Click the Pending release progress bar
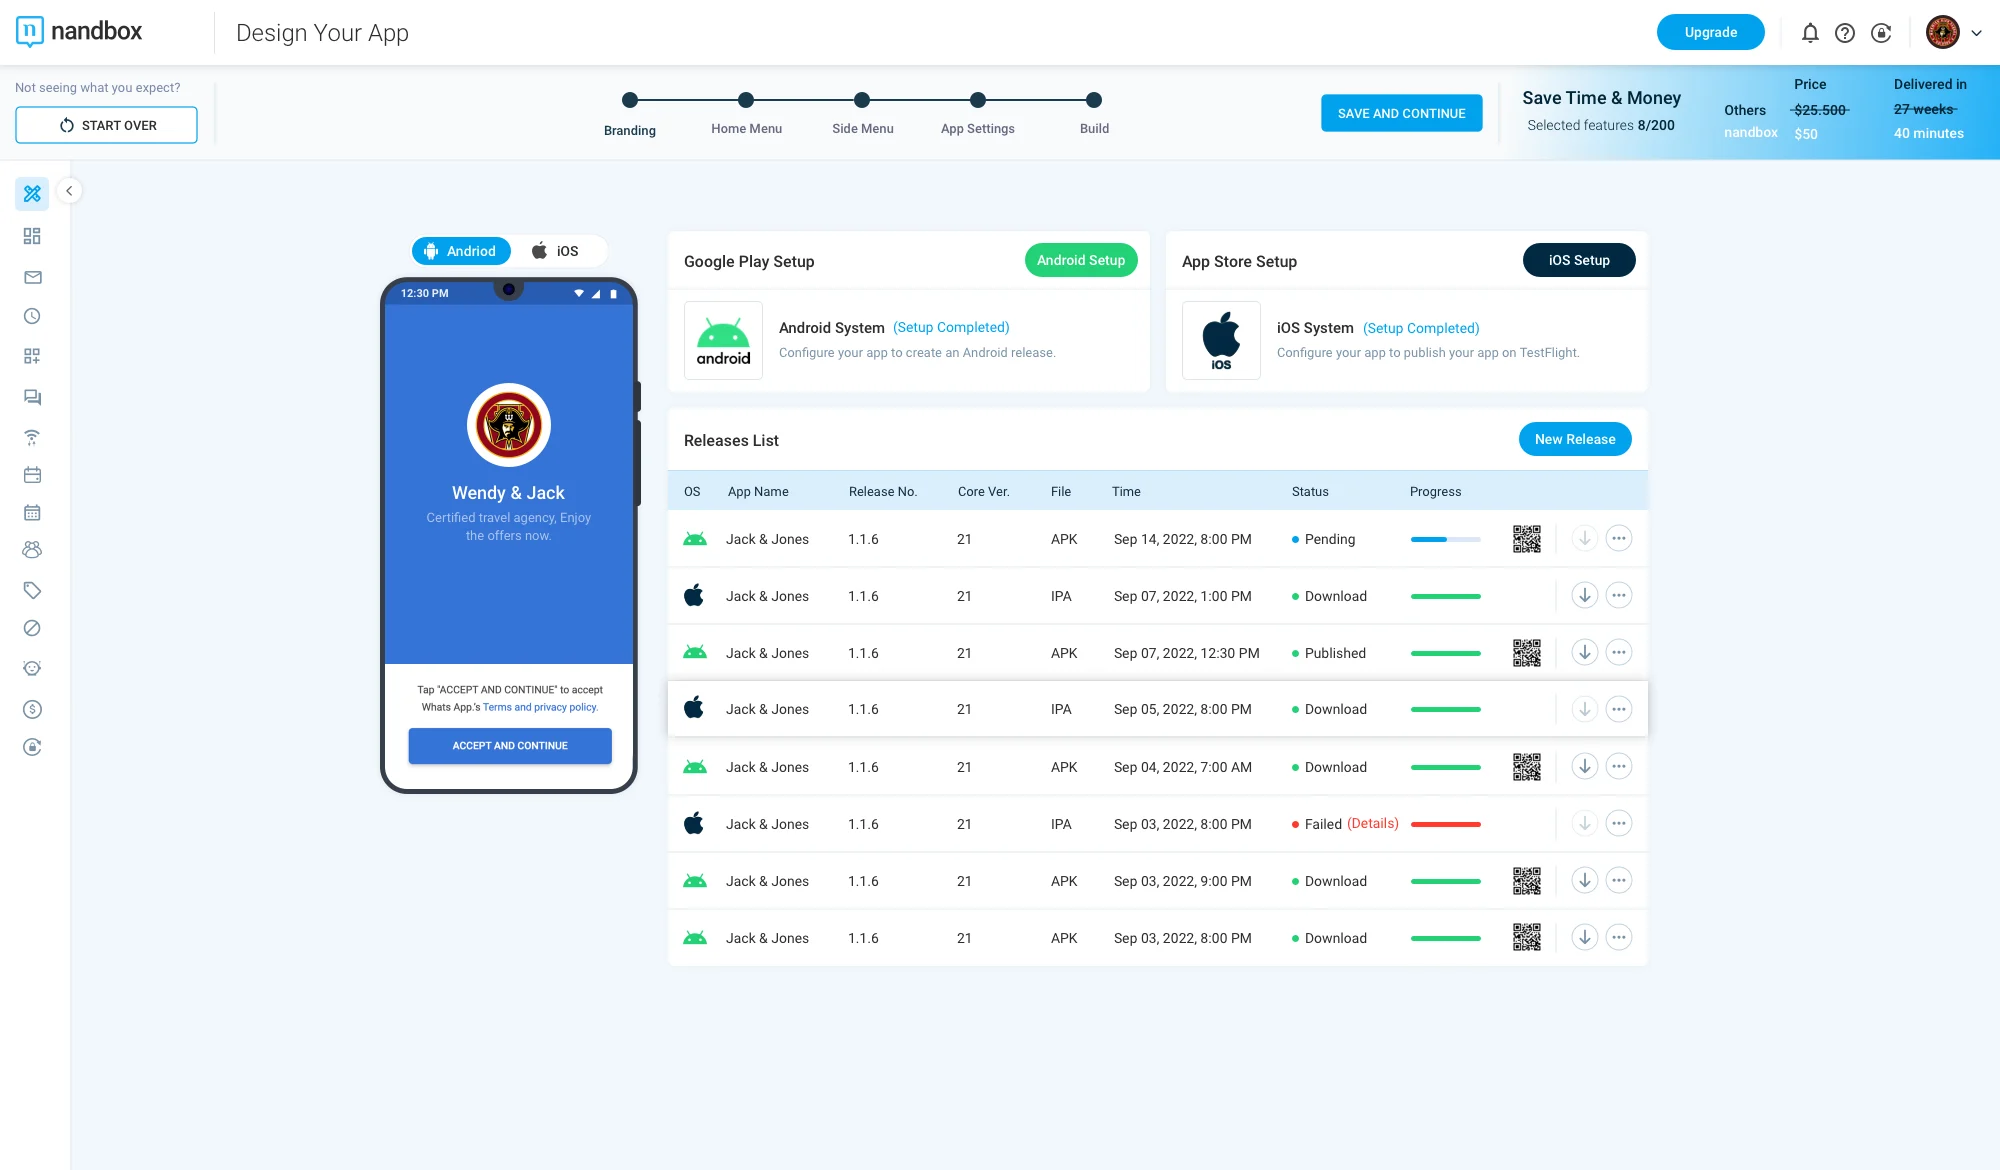Image resolution: width=2000 pixels, height=1170 pixels. coord(1445,538)
